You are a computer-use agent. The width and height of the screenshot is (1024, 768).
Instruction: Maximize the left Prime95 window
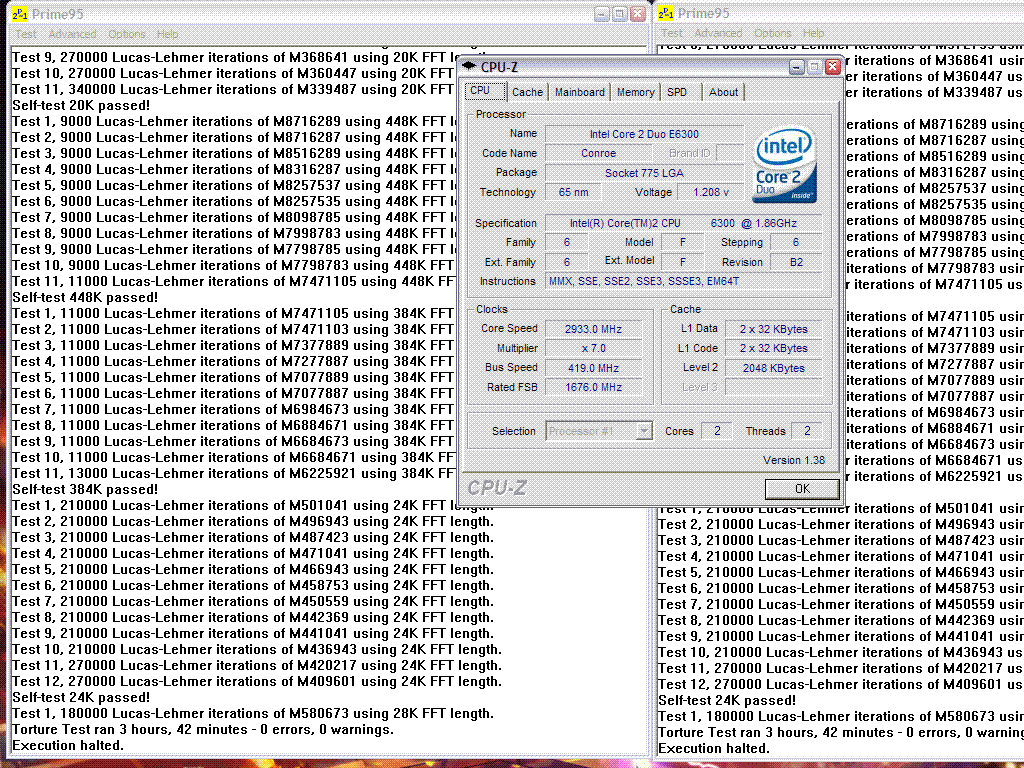(620, 14)
